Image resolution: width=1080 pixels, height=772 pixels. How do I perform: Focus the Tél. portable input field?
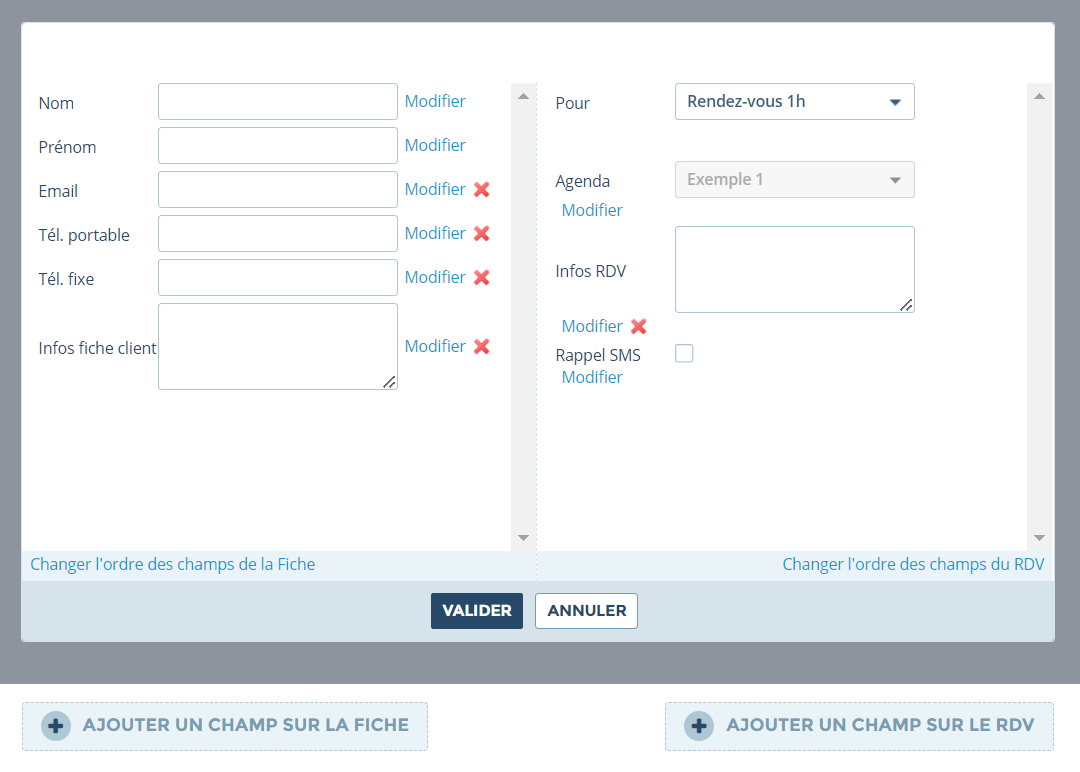point(278,233)
